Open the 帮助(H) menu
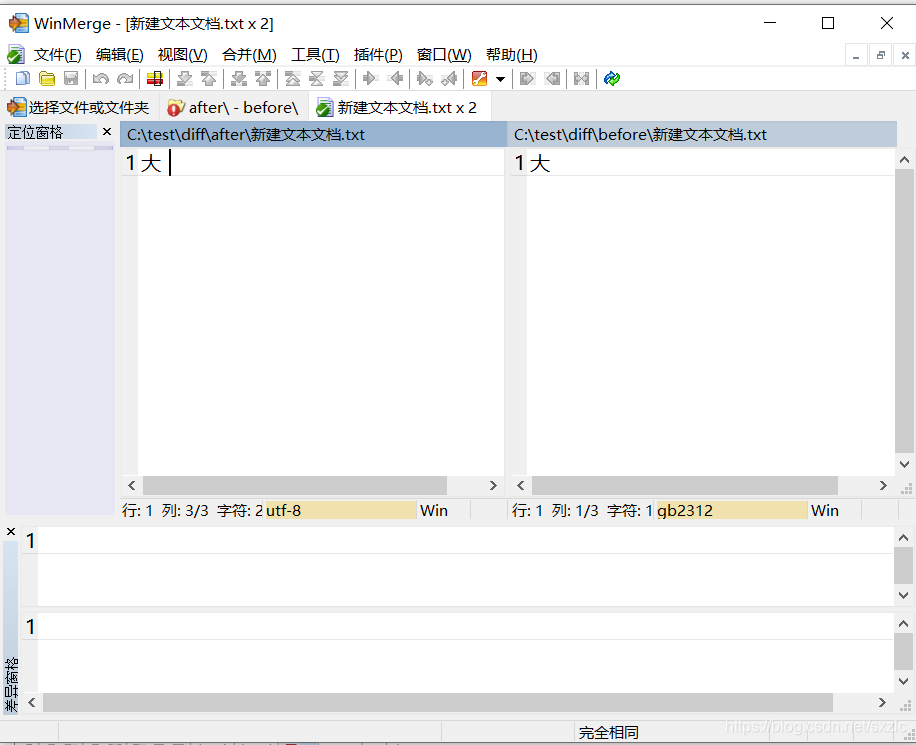 click(x=511, y=55)
